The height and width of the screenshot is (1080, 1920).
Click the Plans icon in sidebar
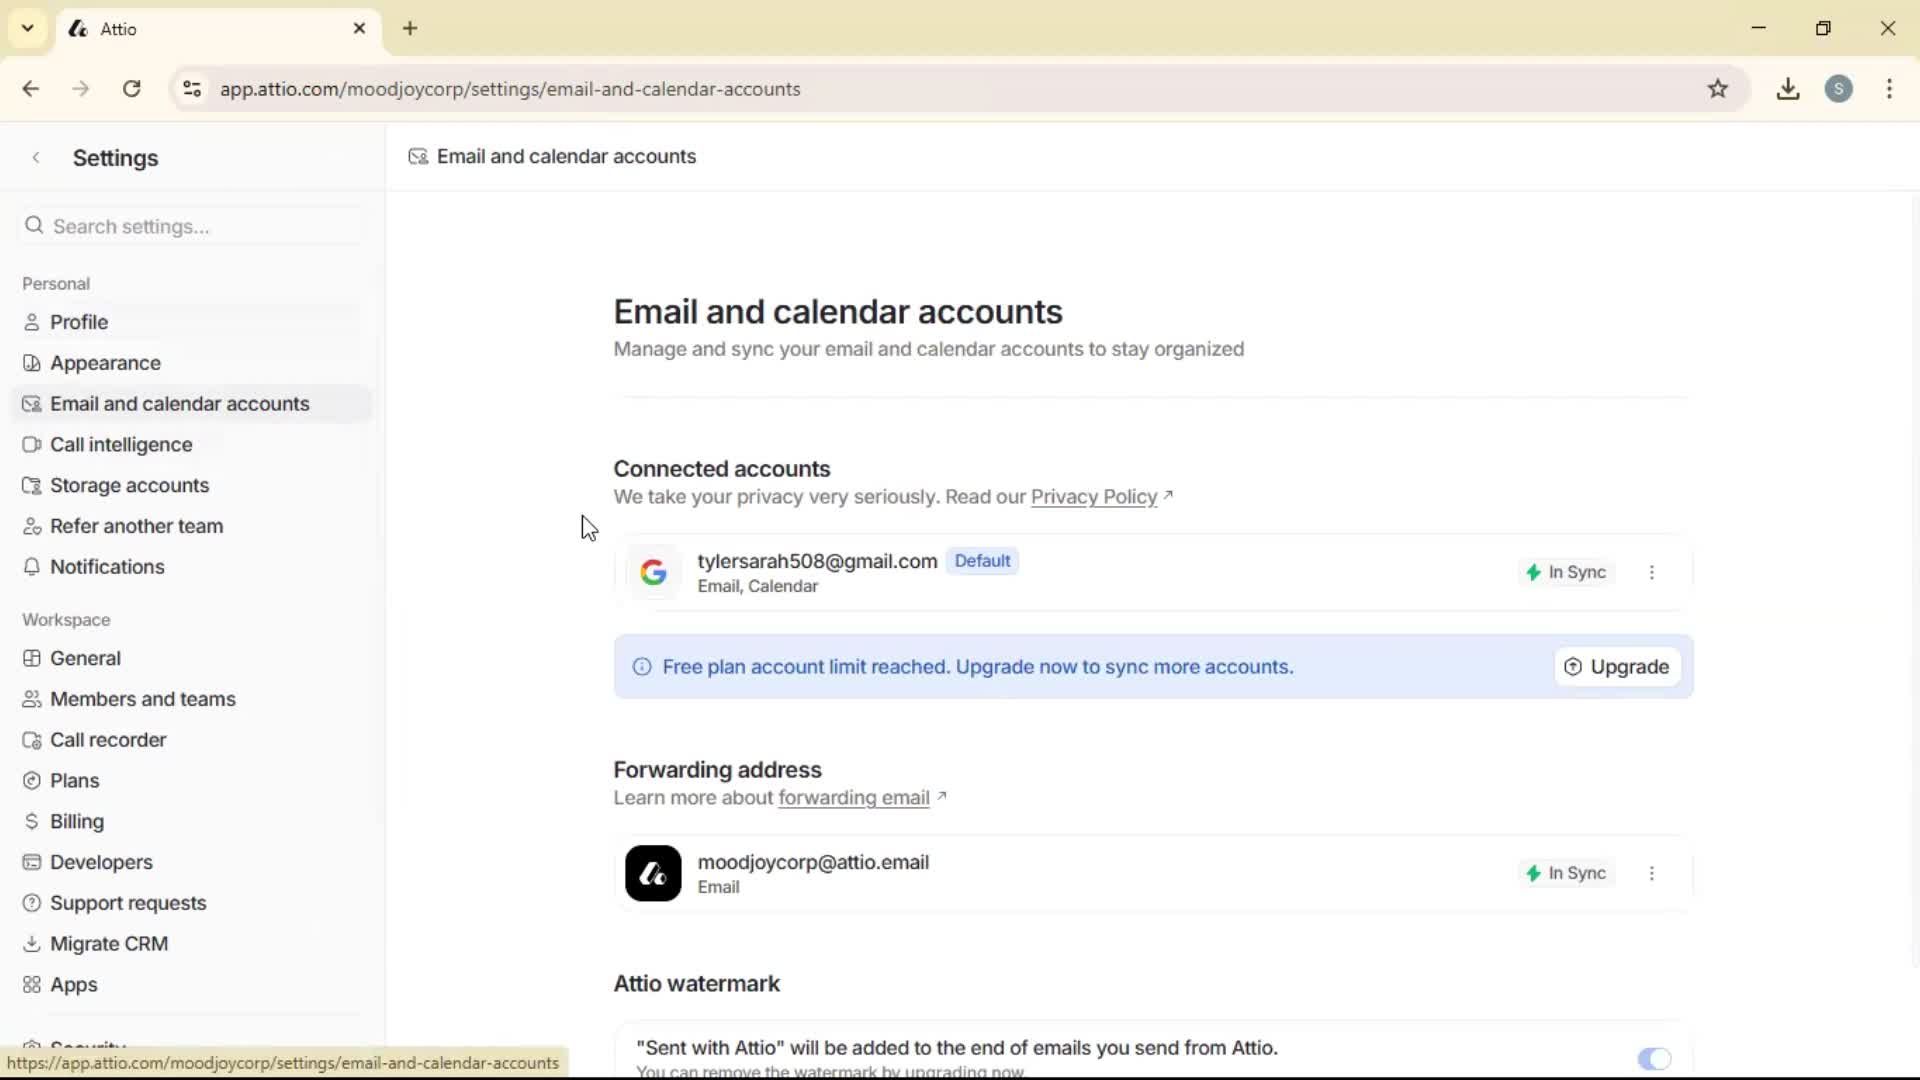click(31, 781)
